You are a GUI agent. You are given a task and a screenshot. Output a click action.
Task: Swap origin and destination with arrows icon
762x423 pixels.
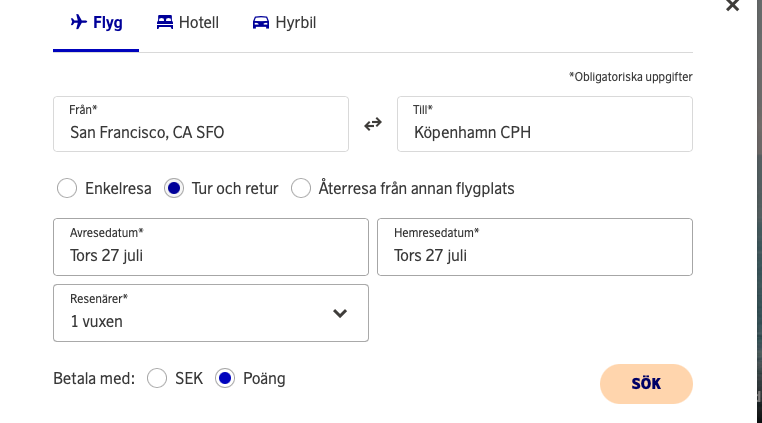[x=373, y=124]
